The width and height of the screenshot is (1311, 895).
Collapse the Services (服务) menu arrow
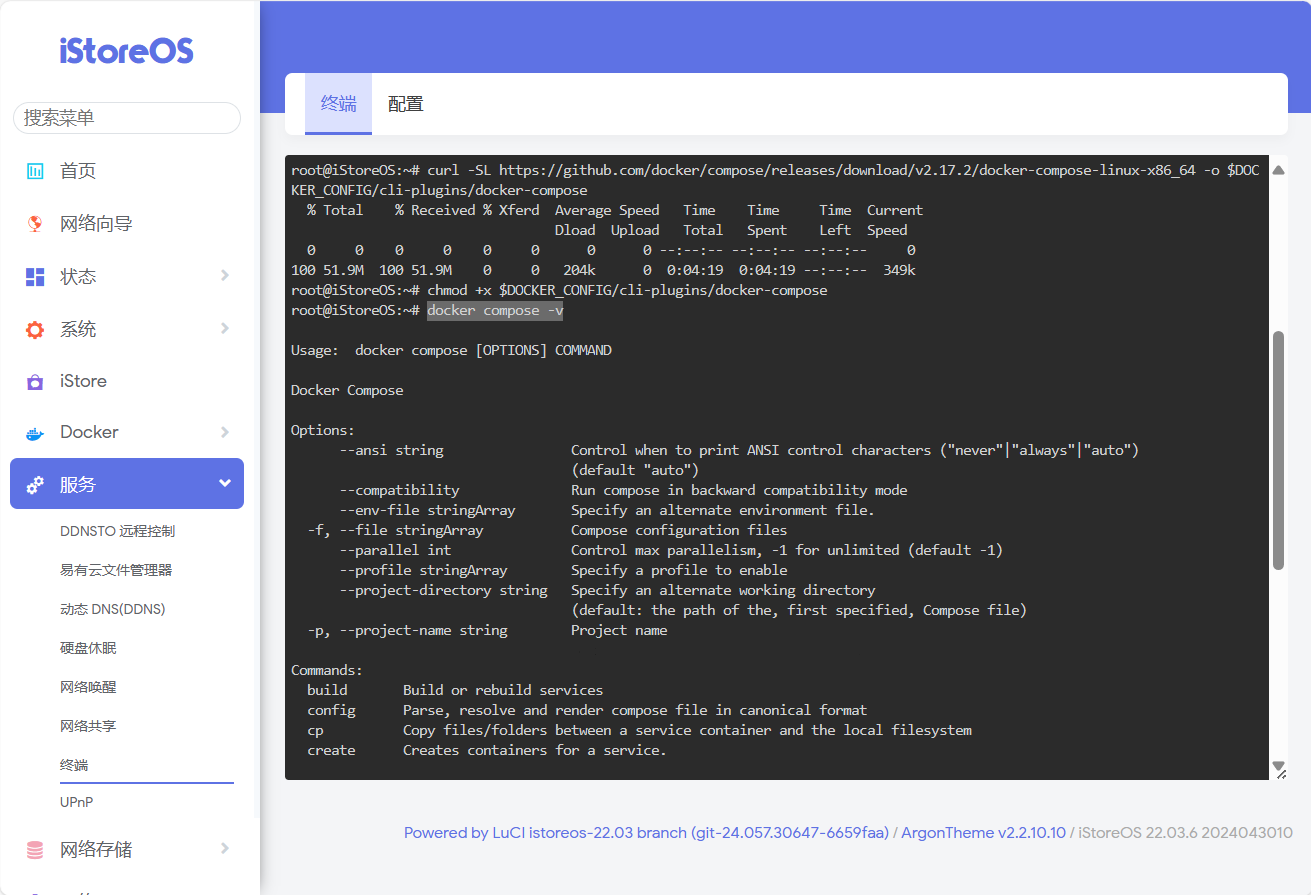(224, 484)
